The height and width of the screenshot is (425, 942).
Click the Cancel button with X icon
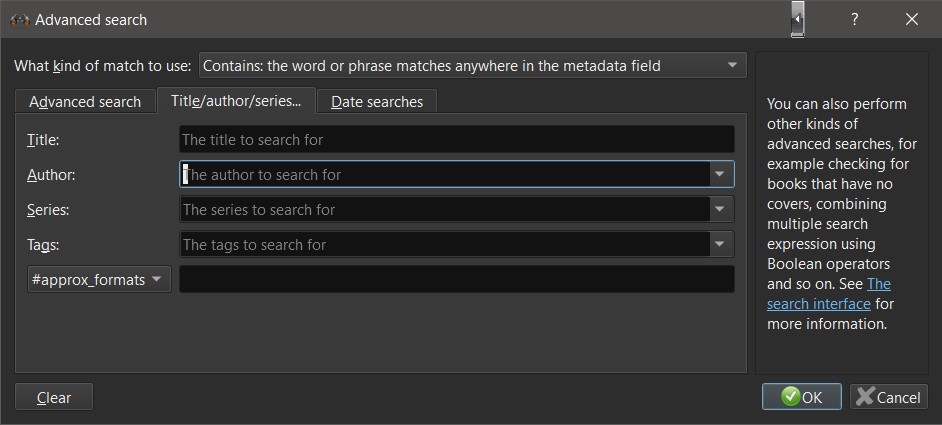click(889, 397)
